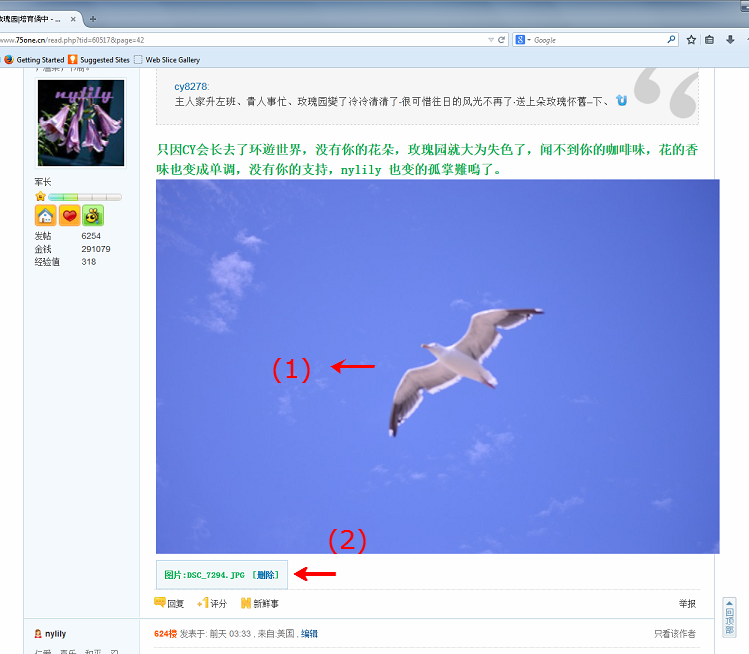This screenshot has width=749, height=654.
Task: Click the star rank icon
Action: tap(41, 196)
